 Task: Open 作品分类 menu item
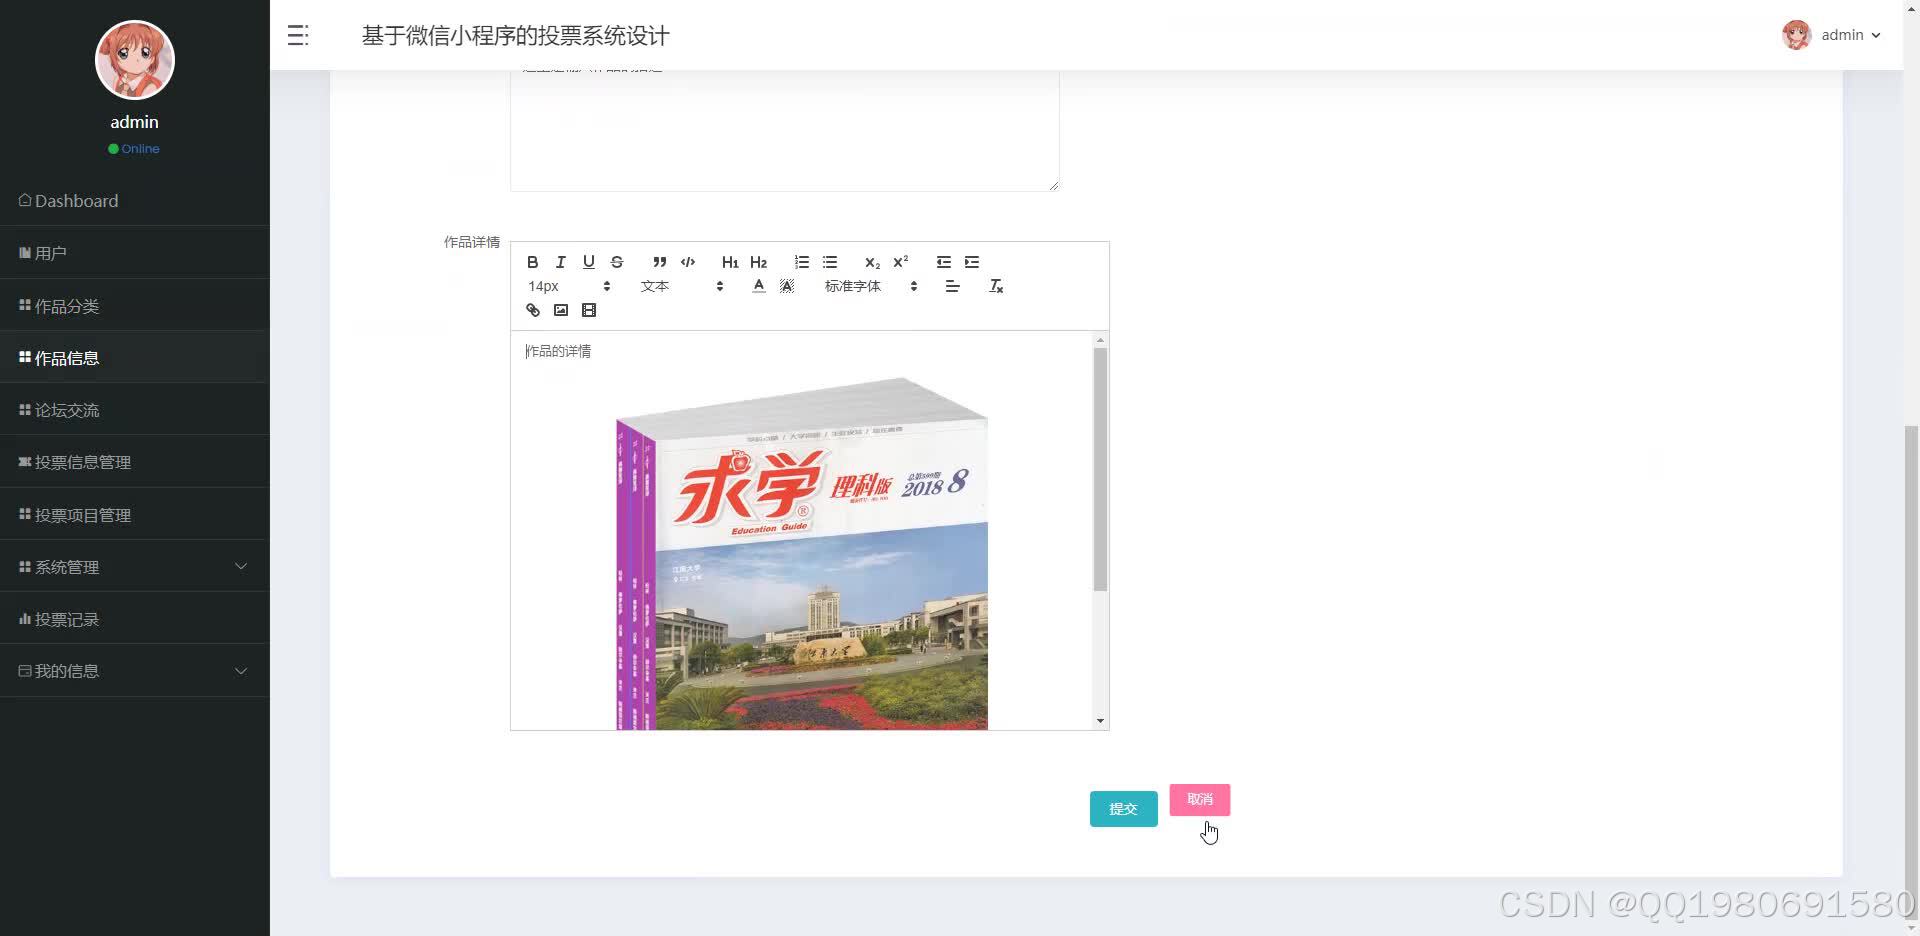click(x=135, y=306)
